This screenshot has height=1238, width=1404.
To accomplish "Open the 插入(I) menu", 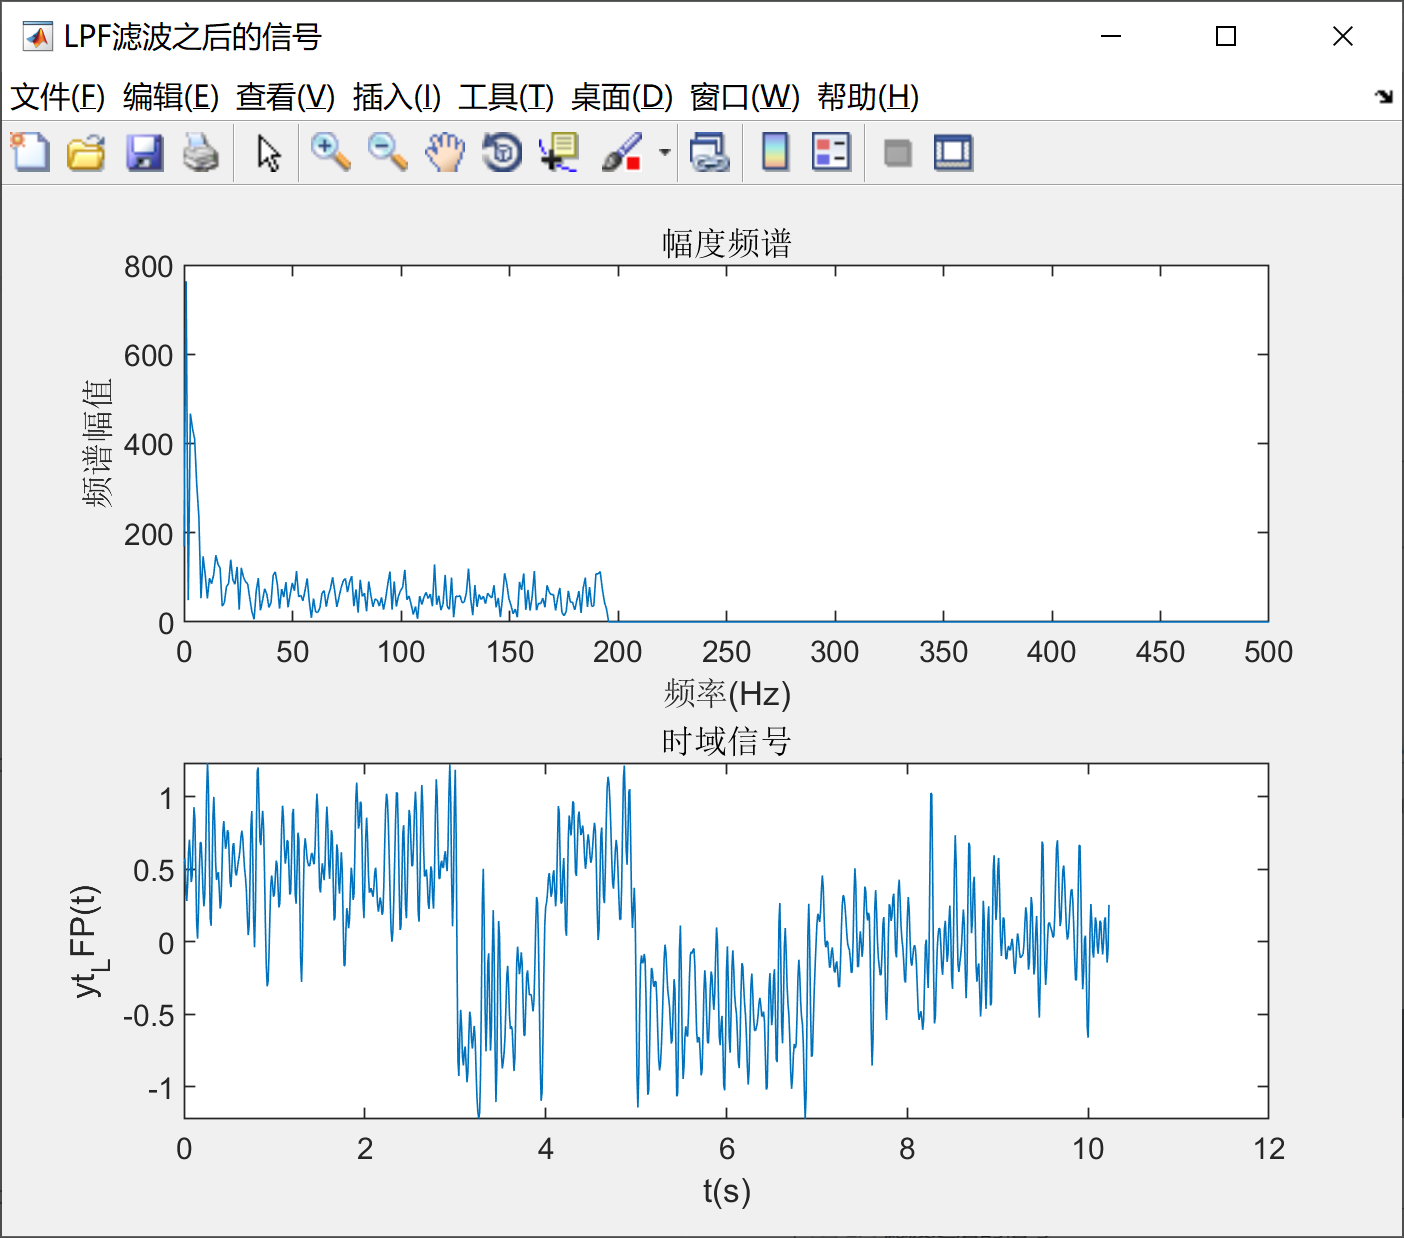I will pos(396,97).
